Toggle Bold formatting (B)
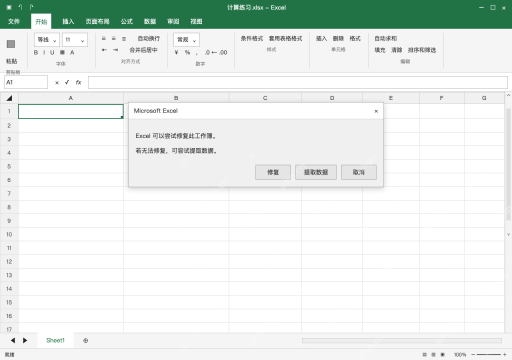The image size is (512, 360). [x=36, y=53]
